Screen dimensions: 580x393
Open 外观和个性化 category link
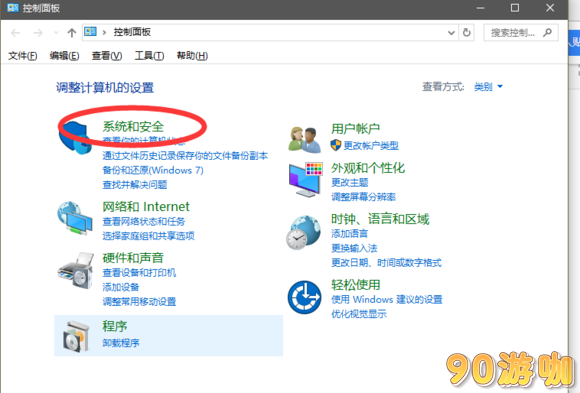368,168
